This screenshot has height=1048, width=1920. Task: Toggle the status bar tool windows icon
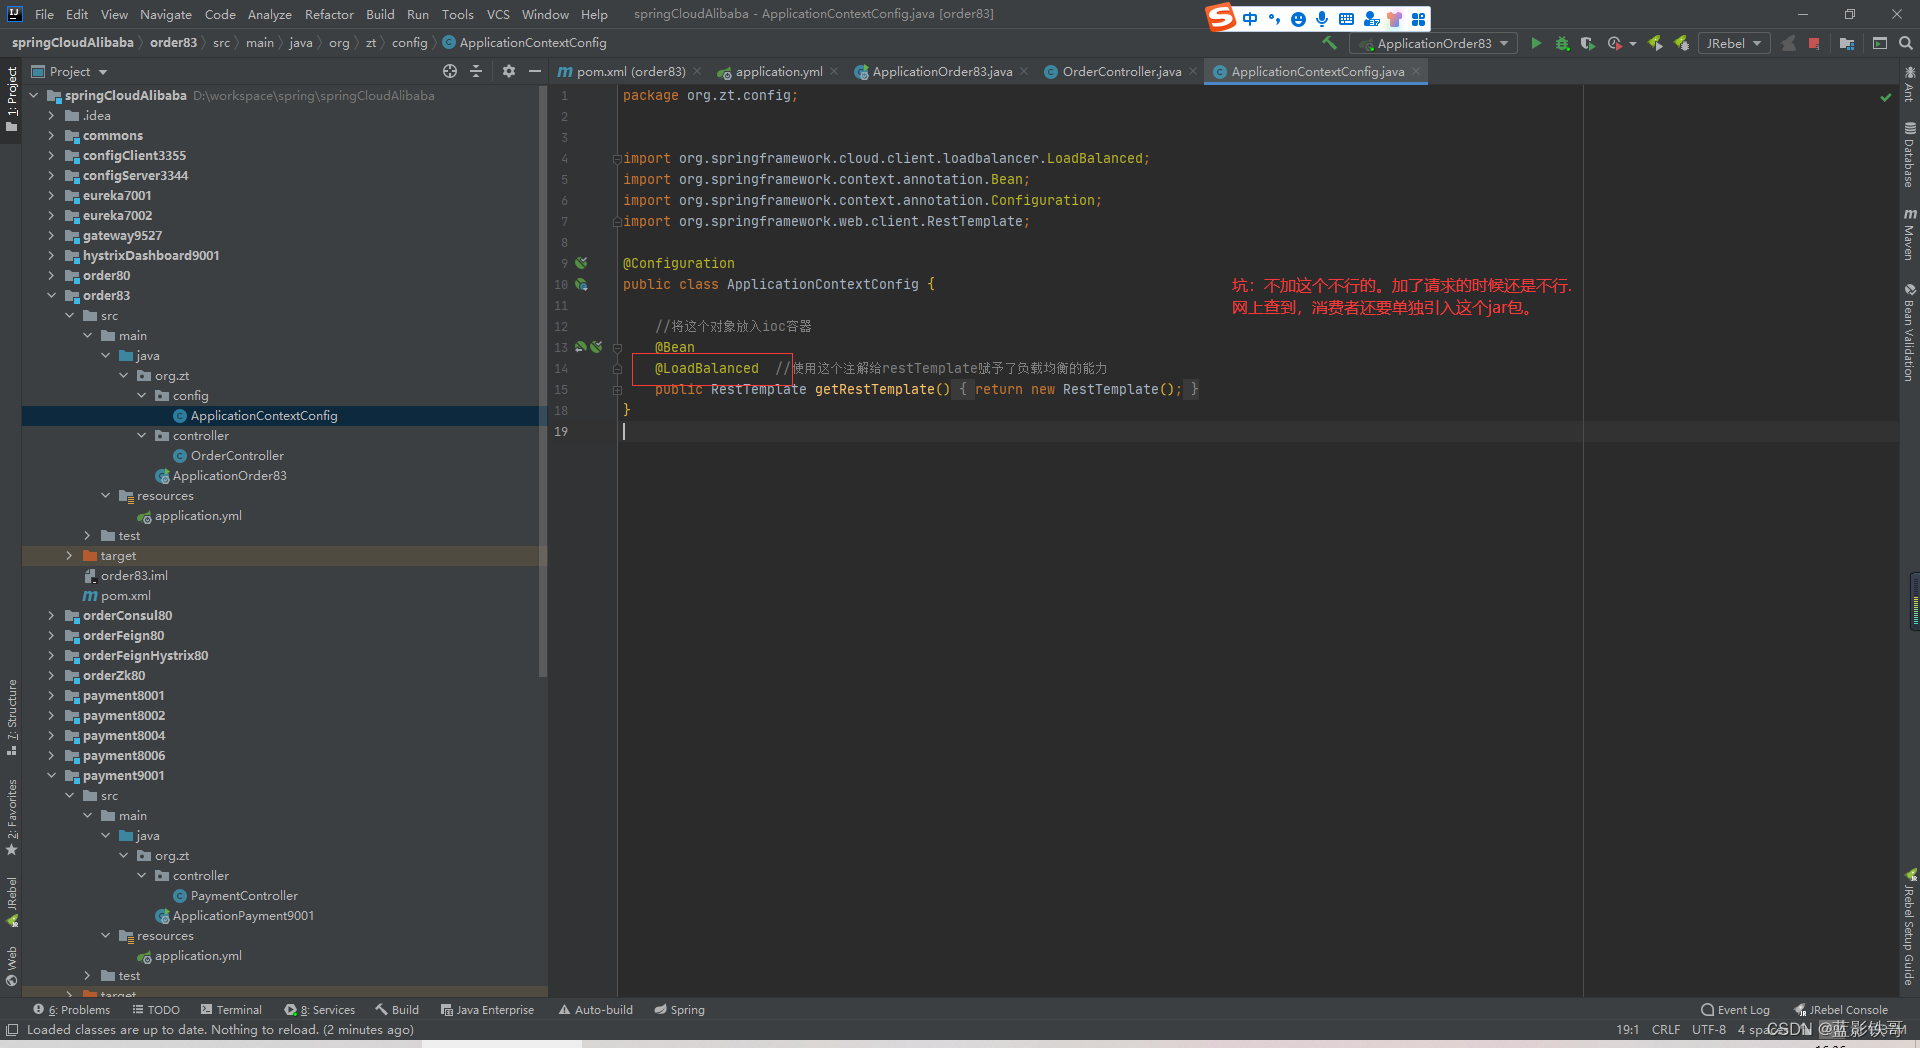point(12,1030)
